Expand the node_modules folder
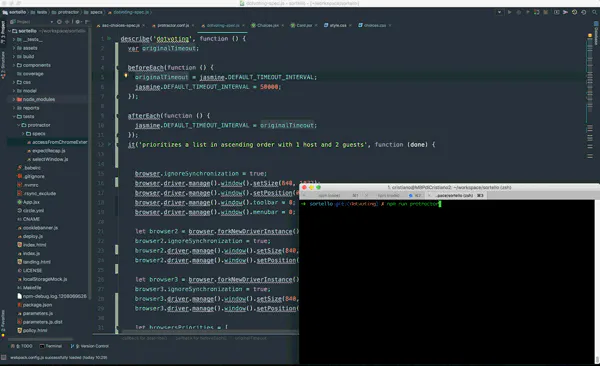 coord(14,99)
